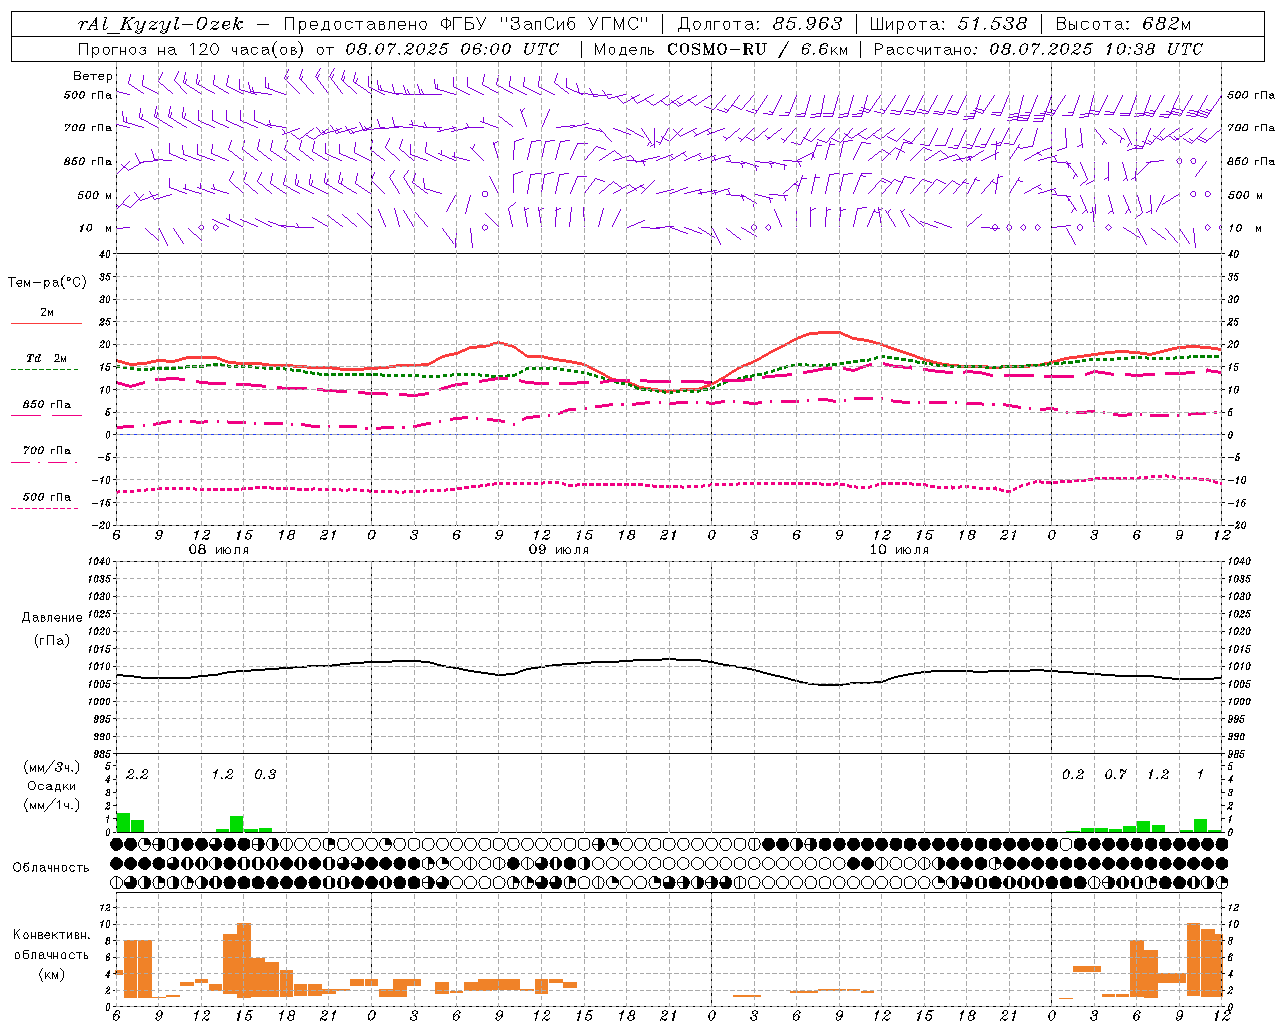Click the Ветер panel label

92,76
